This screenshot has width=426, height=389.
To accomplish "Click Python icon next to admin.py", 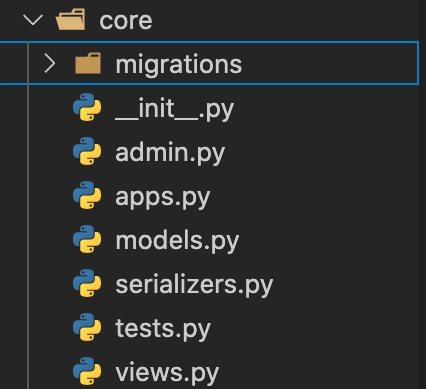I will [x=87, y=151].
